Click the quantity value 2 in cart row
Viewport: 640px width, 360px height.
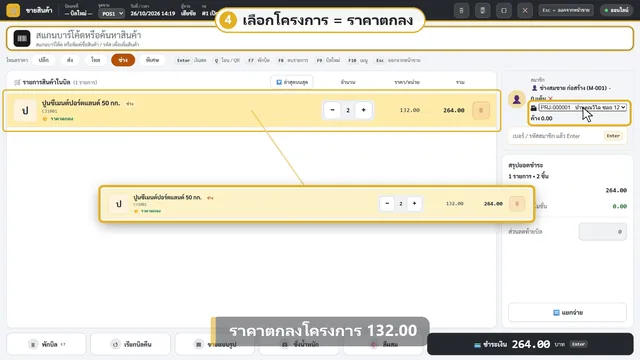point(348,110)
